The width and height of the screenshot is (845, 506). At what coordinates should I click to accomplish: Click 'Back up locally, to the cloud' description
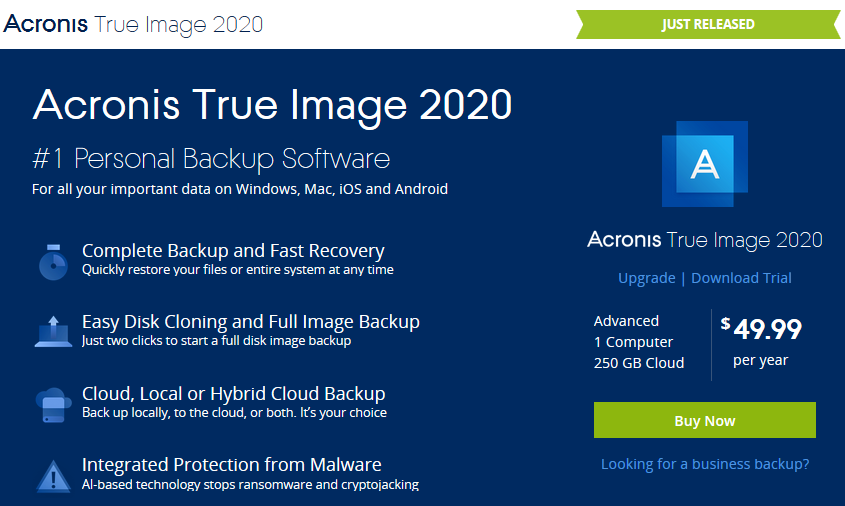point(234,413)
